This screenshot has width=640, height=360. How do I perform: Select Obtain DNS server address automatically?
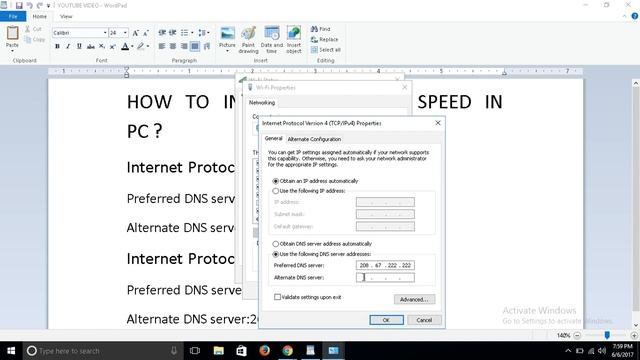(276, 244)
